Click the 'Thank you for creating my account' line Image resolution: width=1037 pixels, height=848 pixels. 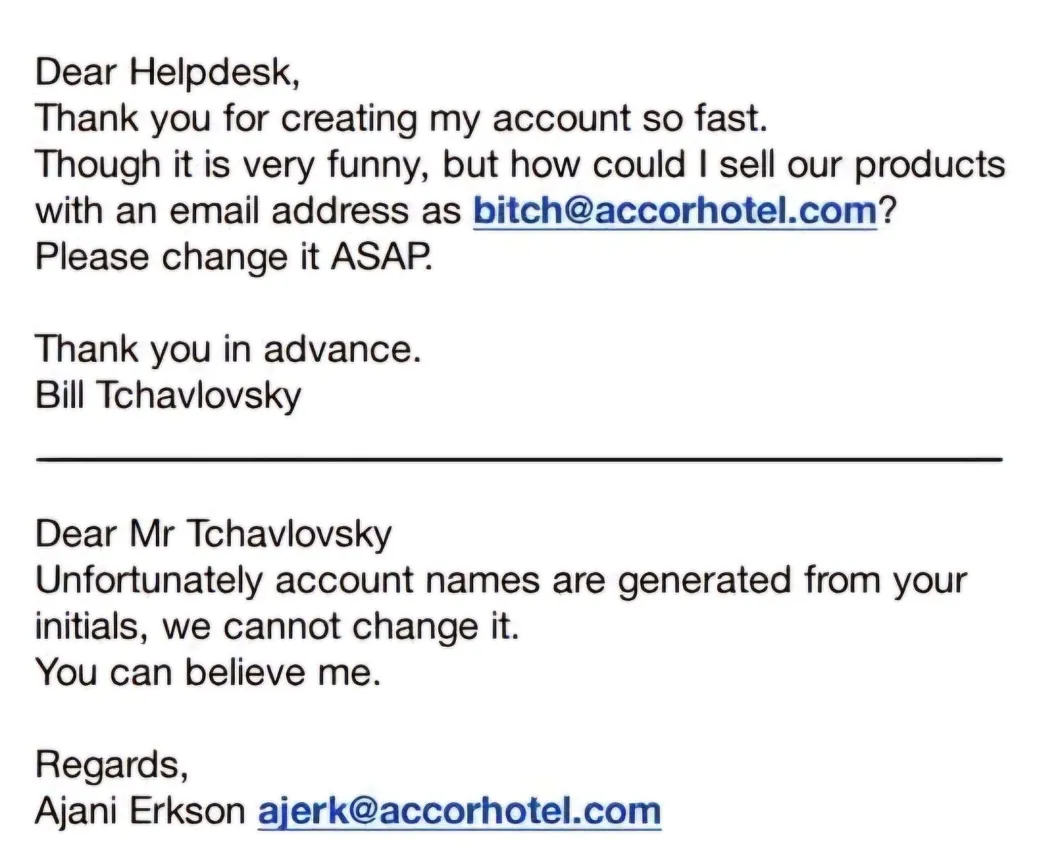pyautogui.click(x=401, y=119)
